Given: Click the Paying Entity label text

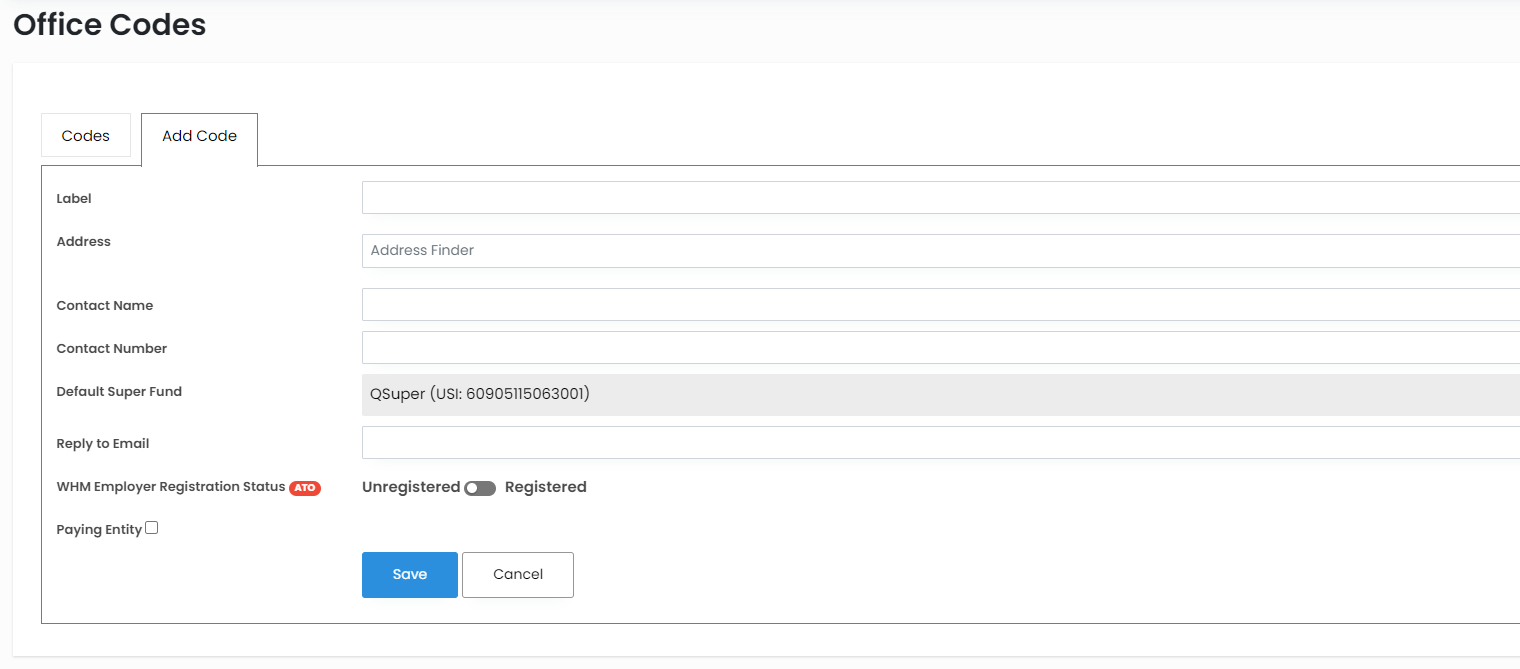Looking at the screenshot, I should (99, 530).
